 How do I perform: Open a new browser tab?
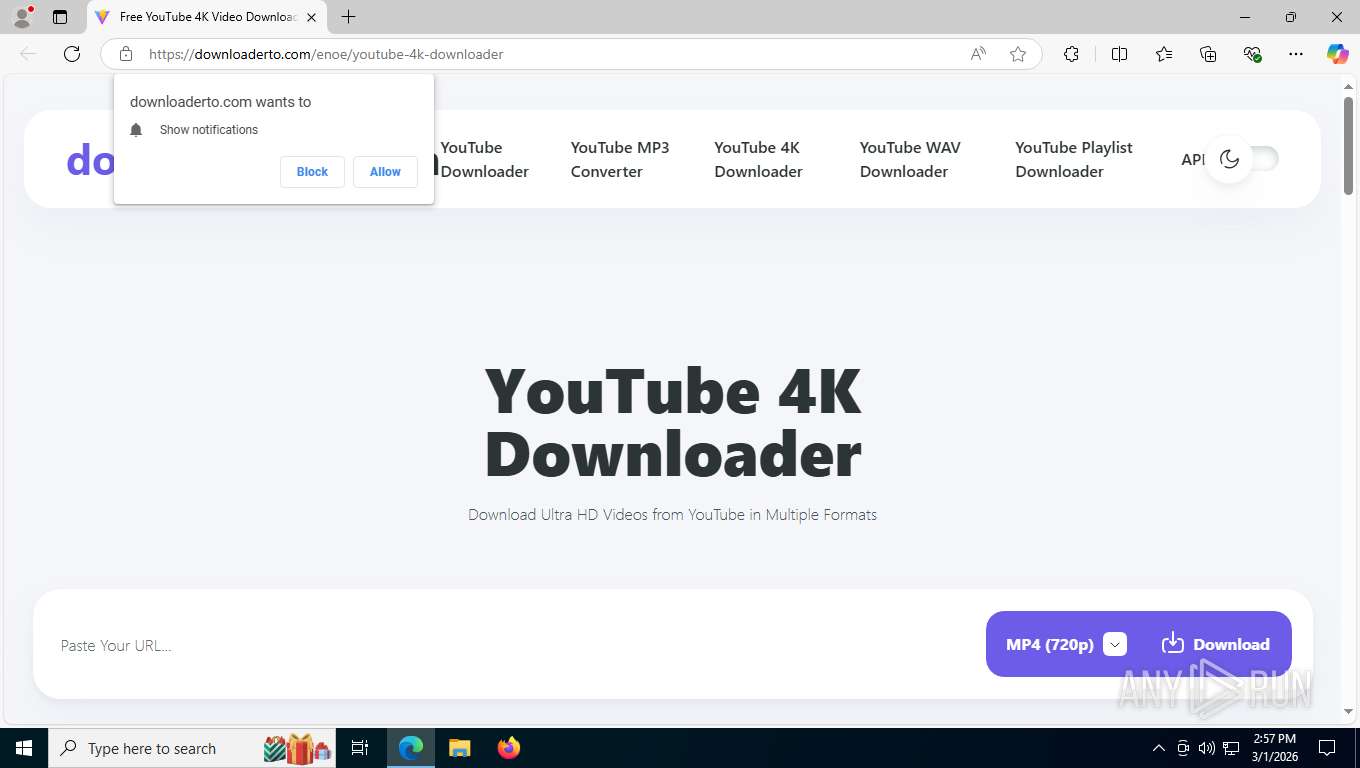pyautogui.click(x=348, y=17)
